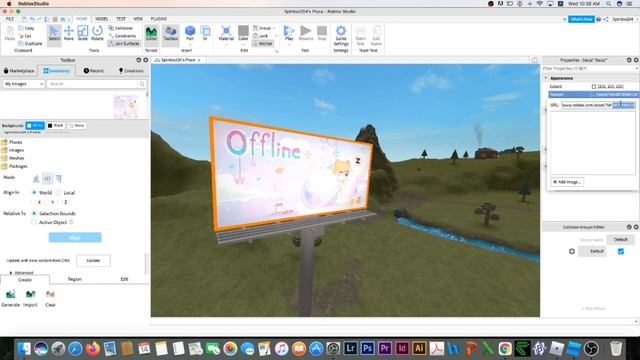Click the Resume test button
Viewport: 640px width, 360px height.
pos(306,33)
